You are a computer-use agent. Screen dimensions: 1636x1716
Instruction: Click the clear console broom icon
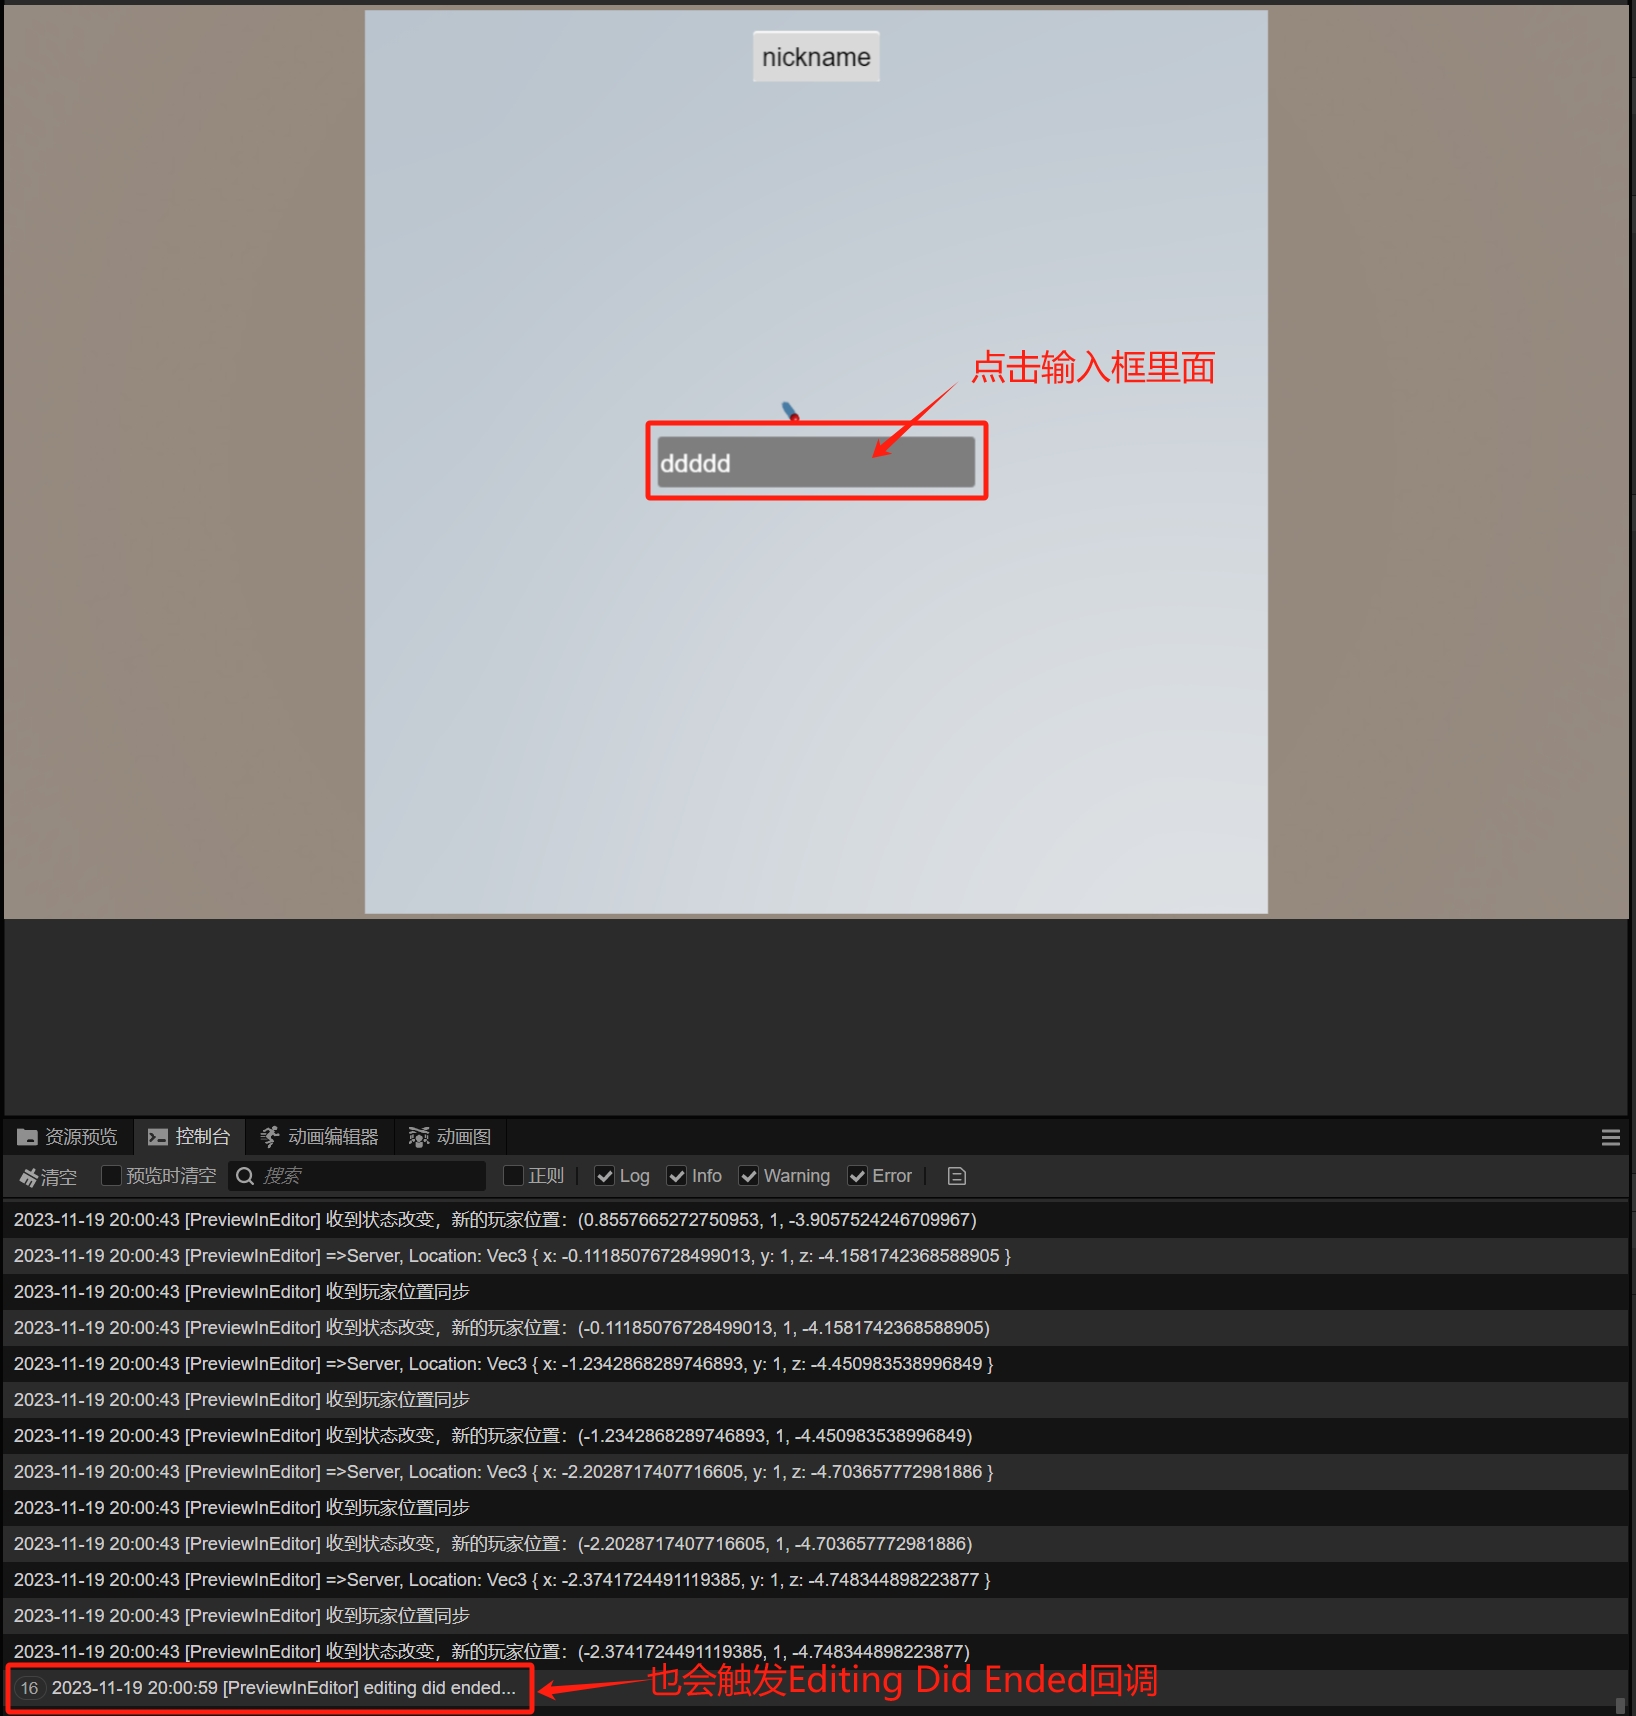[28, 1176]
